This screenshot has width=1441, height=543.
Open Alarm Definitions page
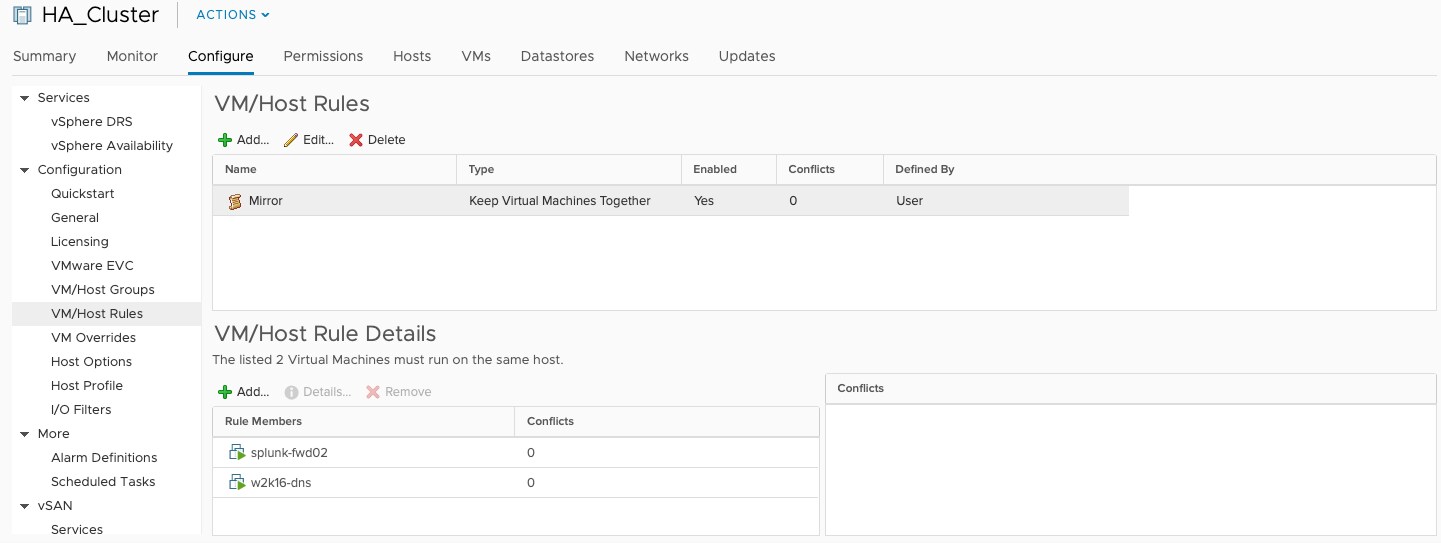point(104,458)
